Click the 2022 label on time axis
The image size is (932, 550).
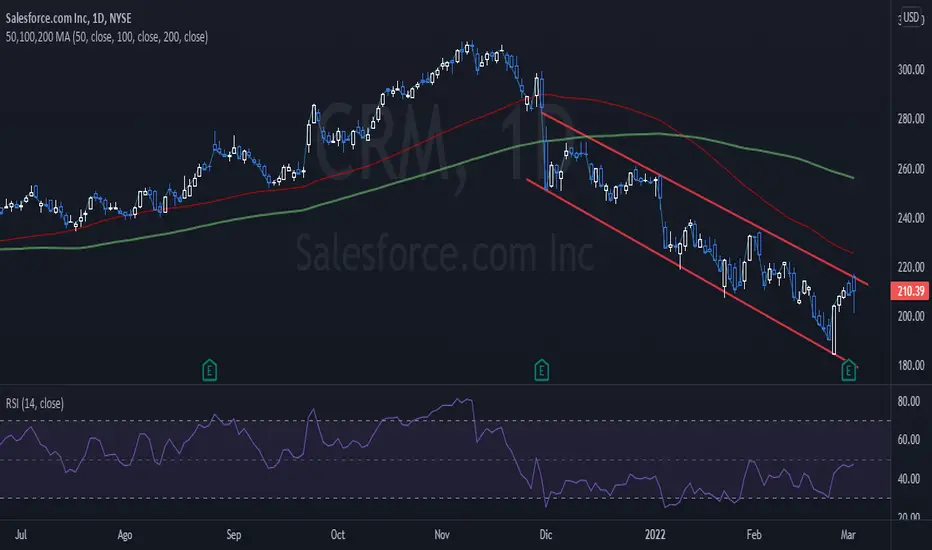click(655, 535)
